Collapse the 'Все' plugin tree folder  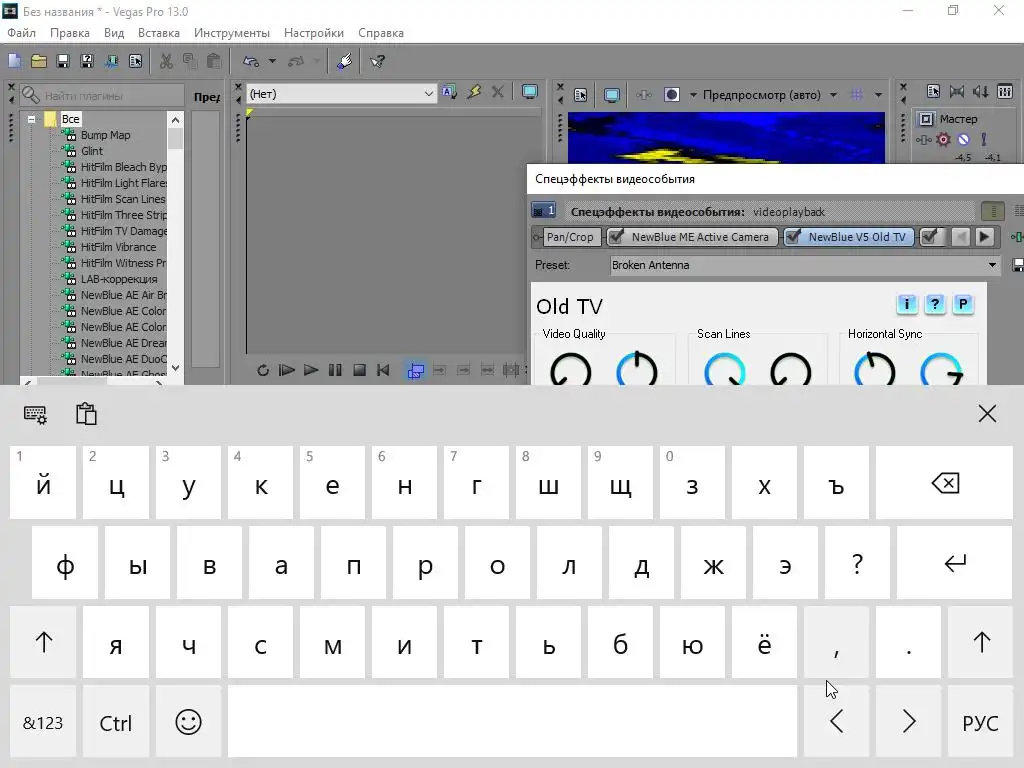(31, 119)
